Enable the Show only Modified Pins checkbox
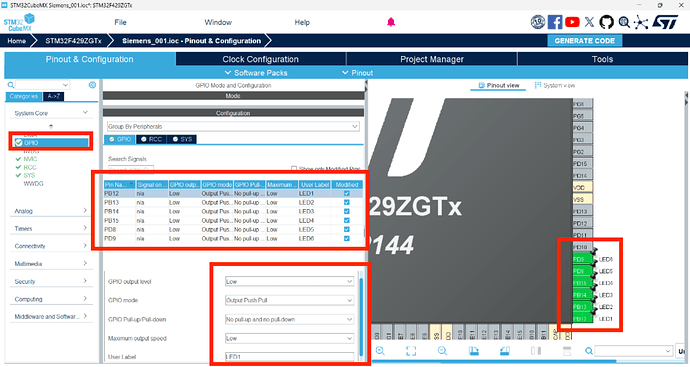The image size is (690, 367). (x=294, y=169)
